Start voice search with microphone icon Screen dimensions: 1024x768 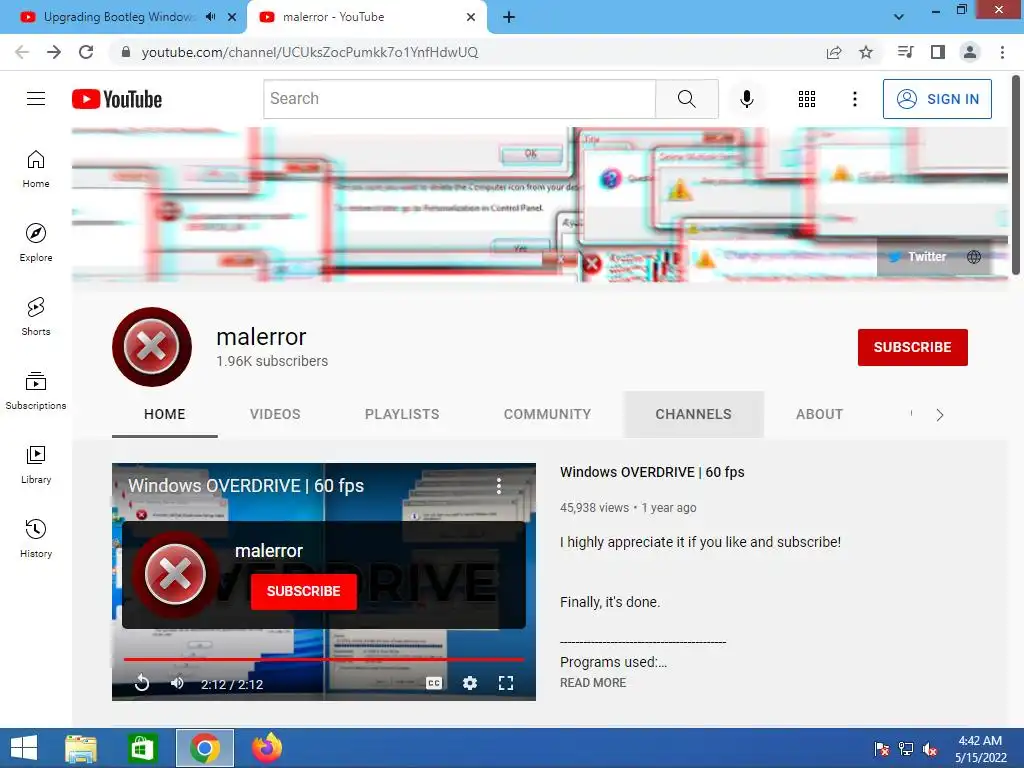click(746, 99)
